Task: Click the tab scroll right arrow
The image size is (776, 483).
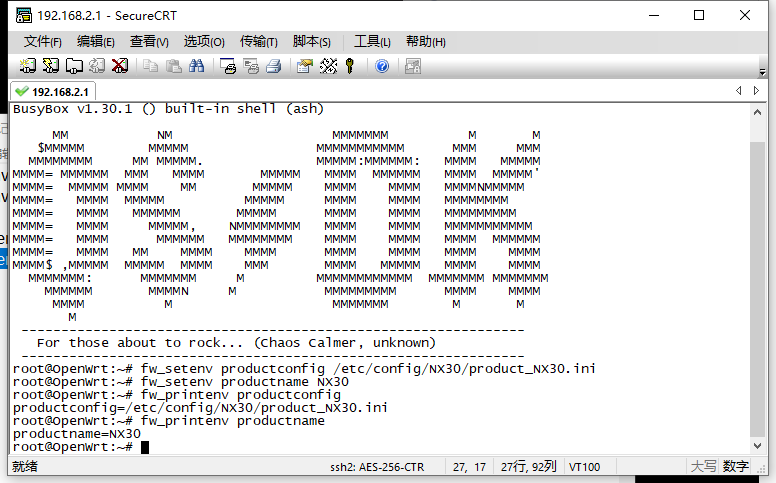Action: (756, 91)
